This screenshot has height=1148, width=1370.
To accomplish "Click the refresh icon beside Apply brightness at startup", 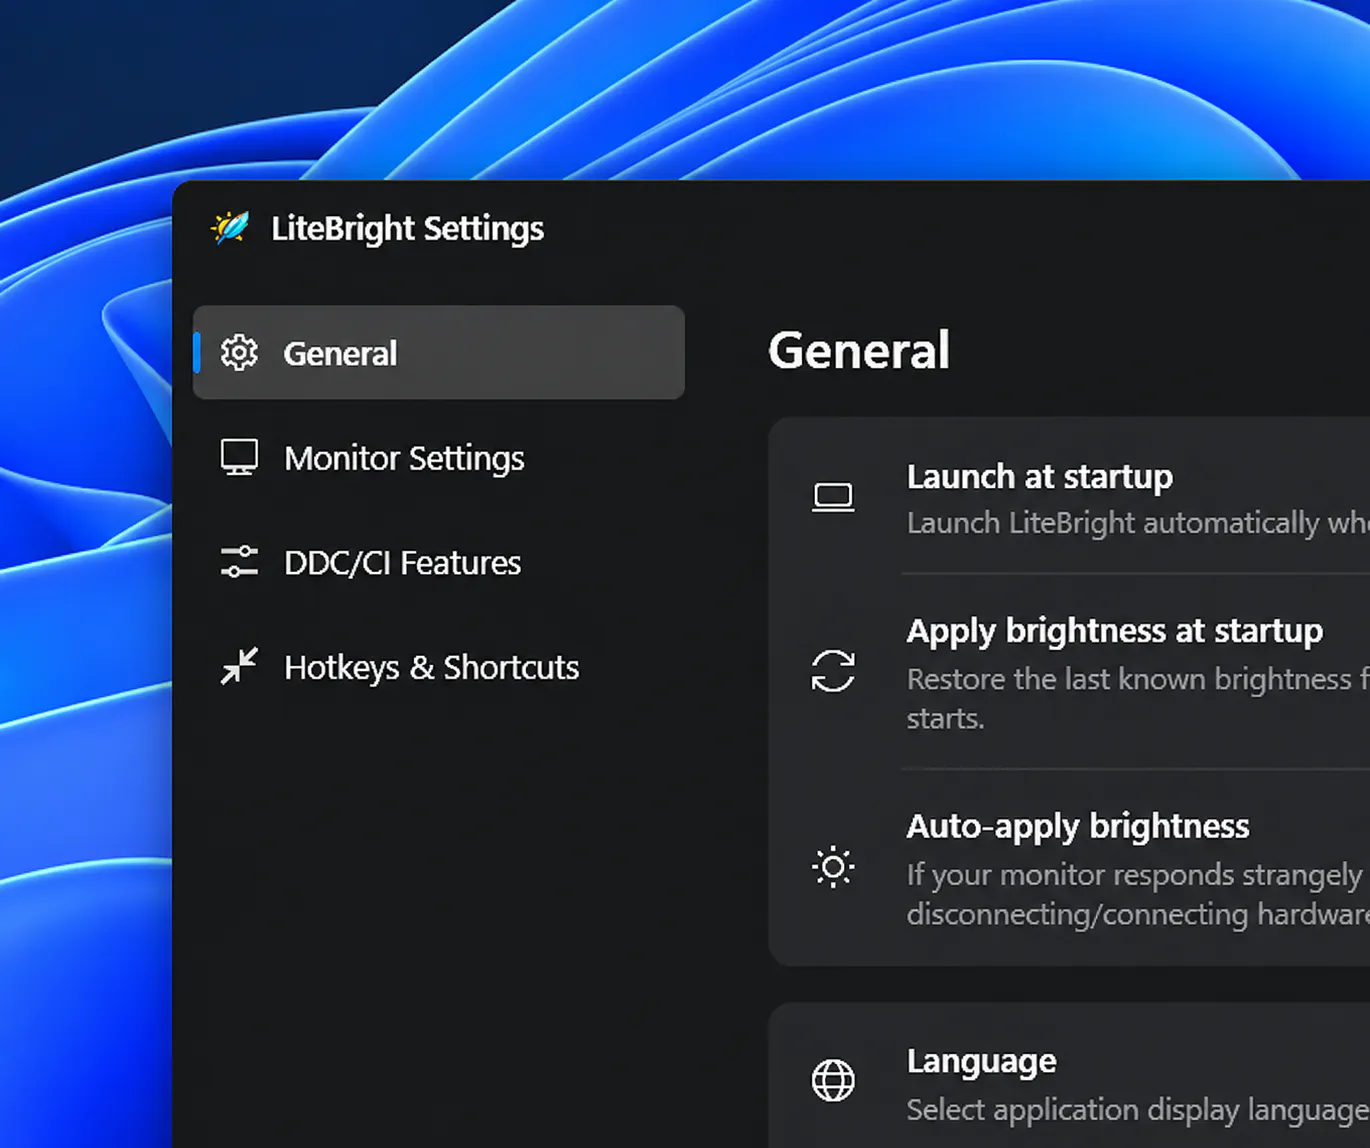I will tap(833, 671).
